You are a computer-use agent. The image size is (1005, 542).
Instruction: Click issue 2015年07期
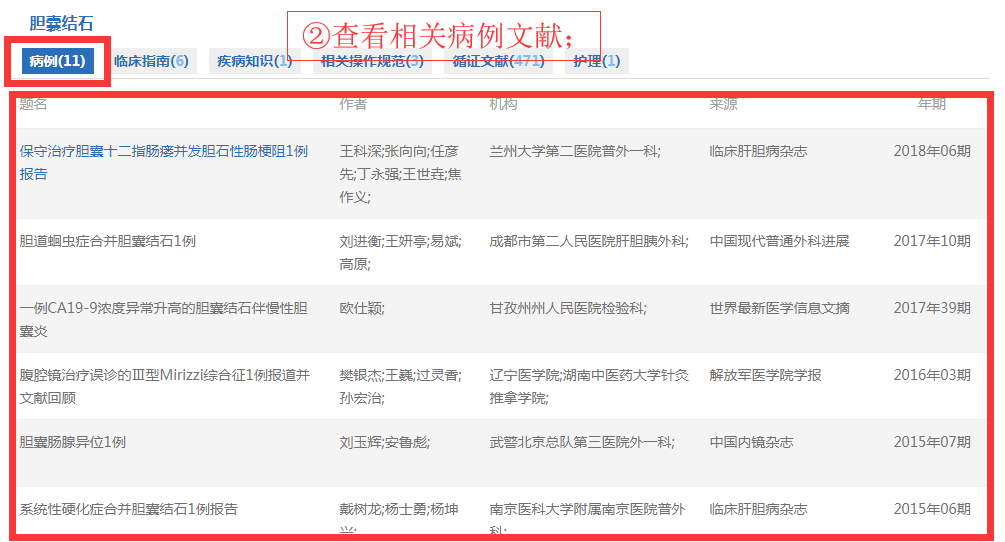coord(932,442)
